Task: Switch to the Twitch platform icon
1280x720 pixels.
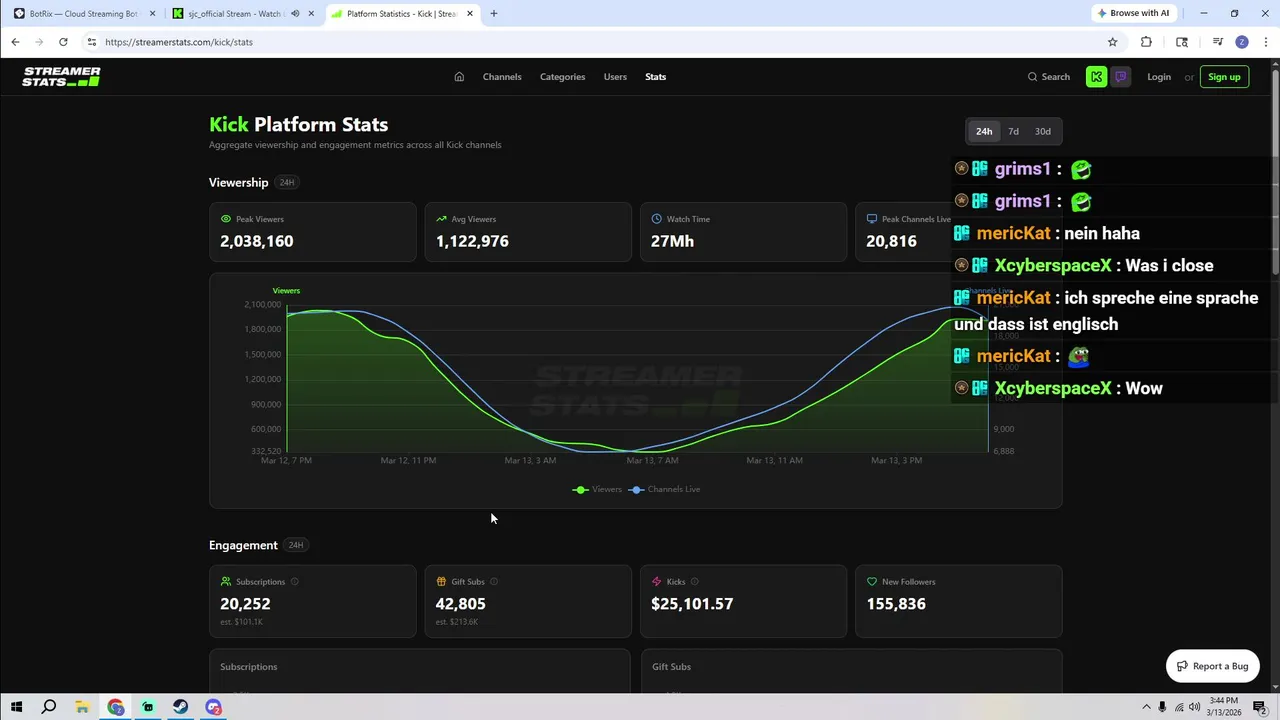Action: pyautogui.click(x=1121, y=77)
